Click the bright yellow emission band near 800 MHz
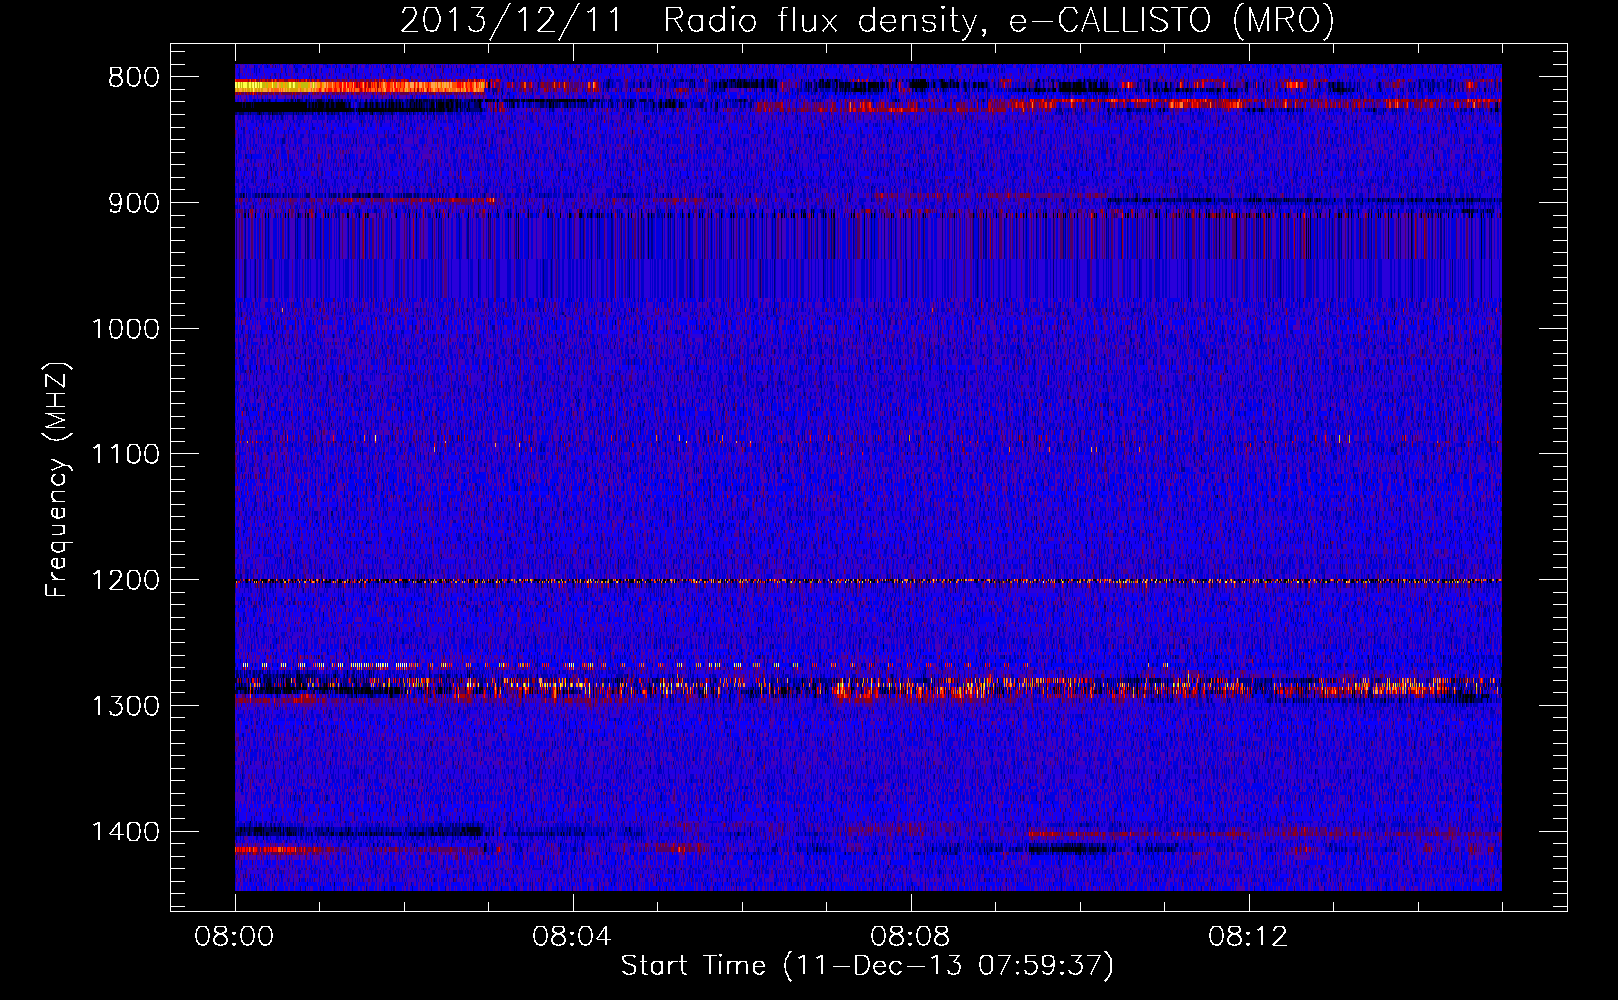The image size is (1618, 1000). pos(360,87)
